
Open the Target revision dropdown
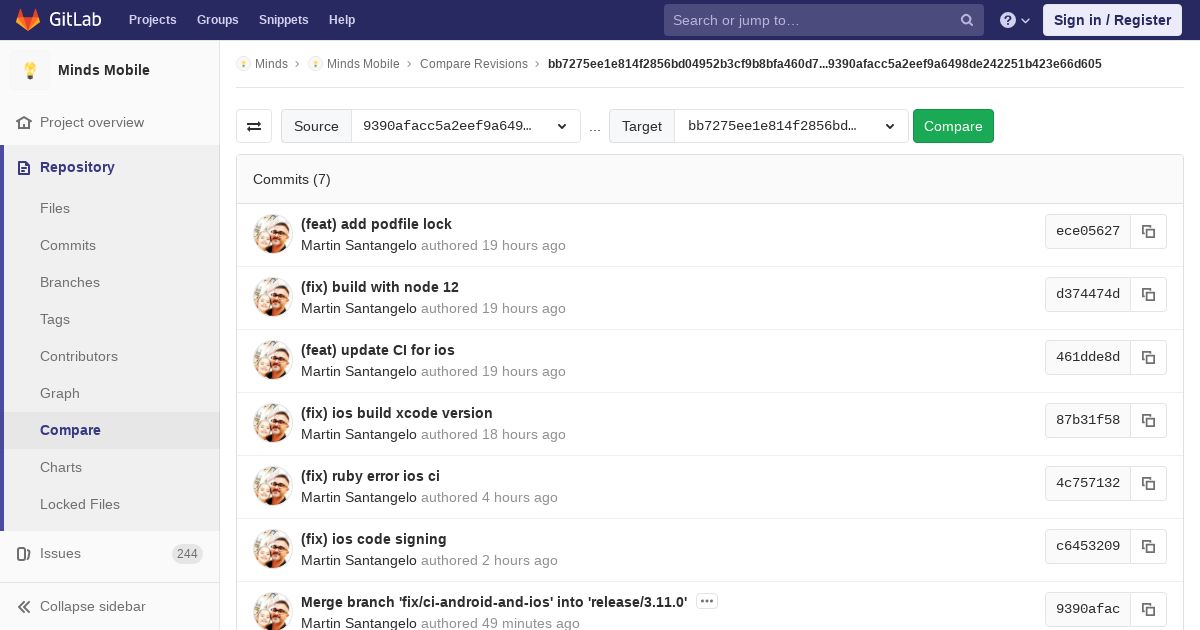[791, 126]
